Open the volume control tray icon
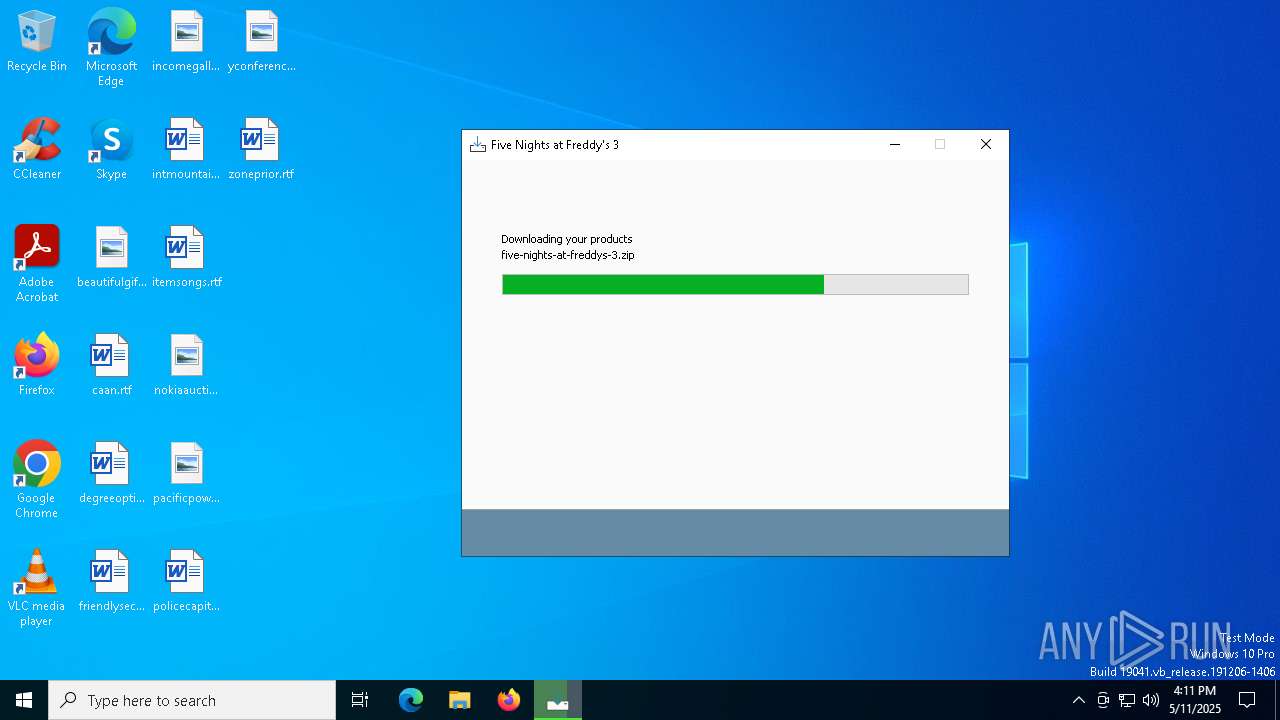Screen dimensions: 1280x720 (1151, 700)
